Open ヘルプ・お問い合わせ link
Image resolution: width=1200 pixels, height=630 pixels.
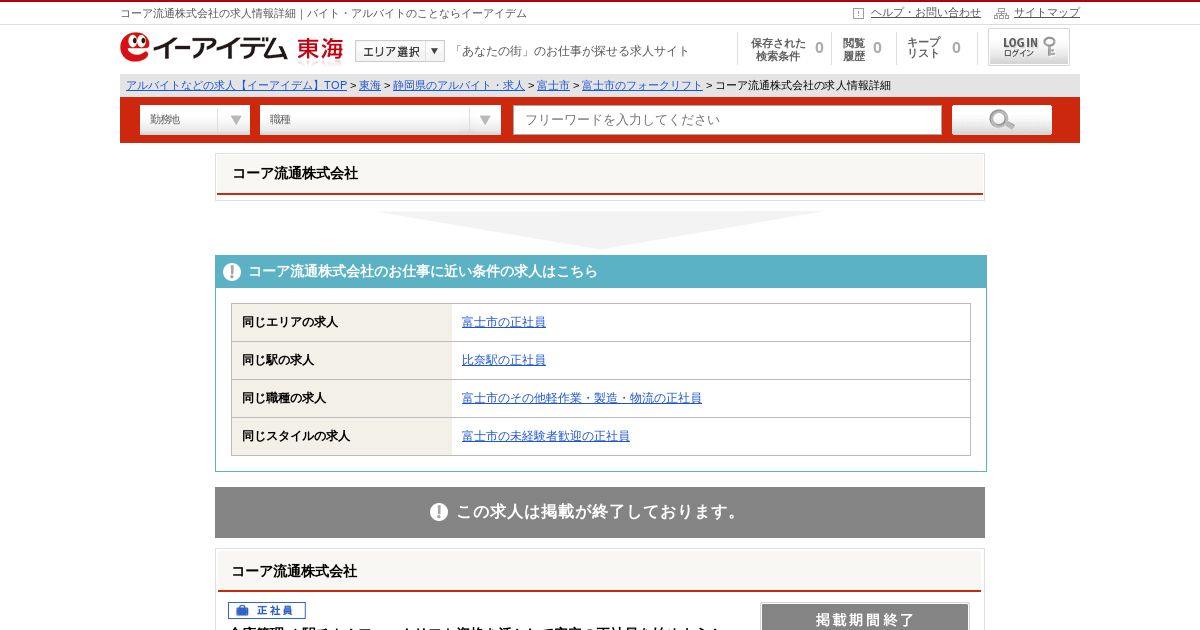[925, 13]
